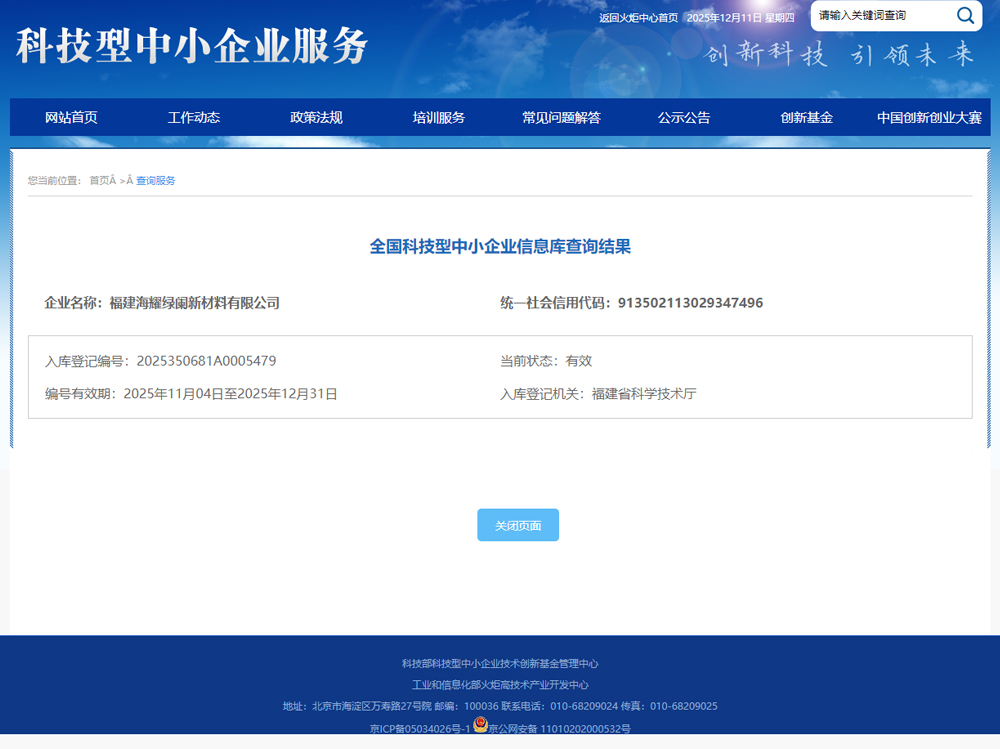Viewport: 1000px width, 749px height.
Task: Click the 创新科技 引领未来 slogan banner
Action: [839, 55]
